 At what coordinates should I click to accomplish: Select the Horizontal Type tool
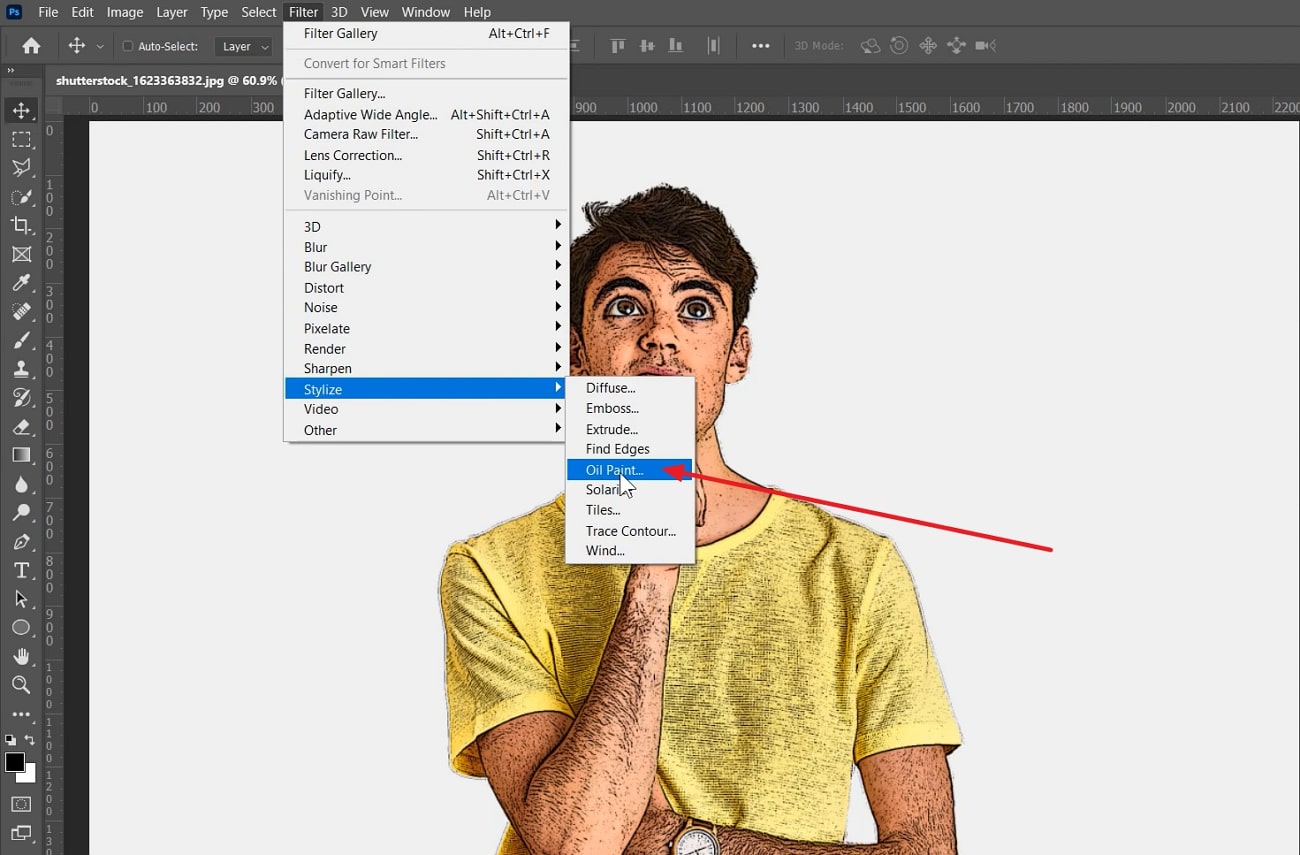click(21, 570)
